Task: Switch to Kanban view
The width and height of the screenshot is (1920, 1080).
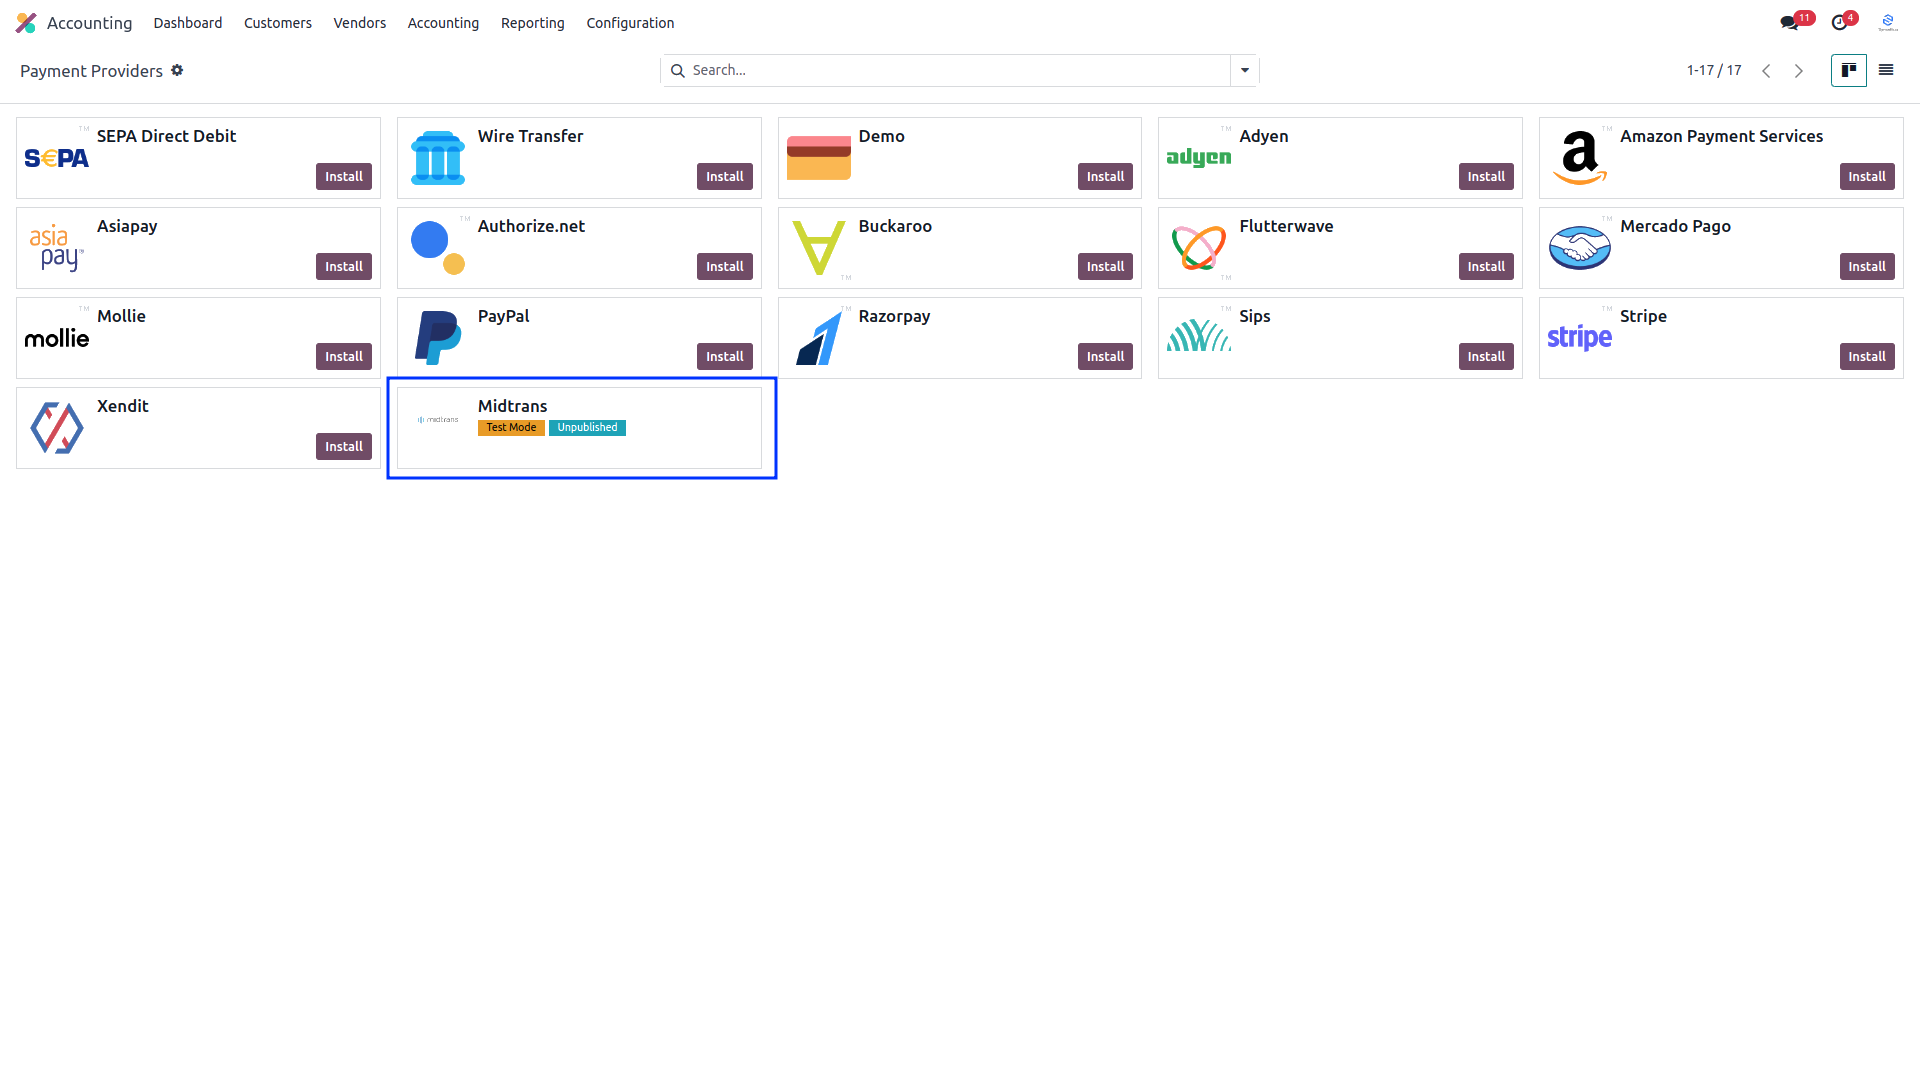Action: point(1849,70)
